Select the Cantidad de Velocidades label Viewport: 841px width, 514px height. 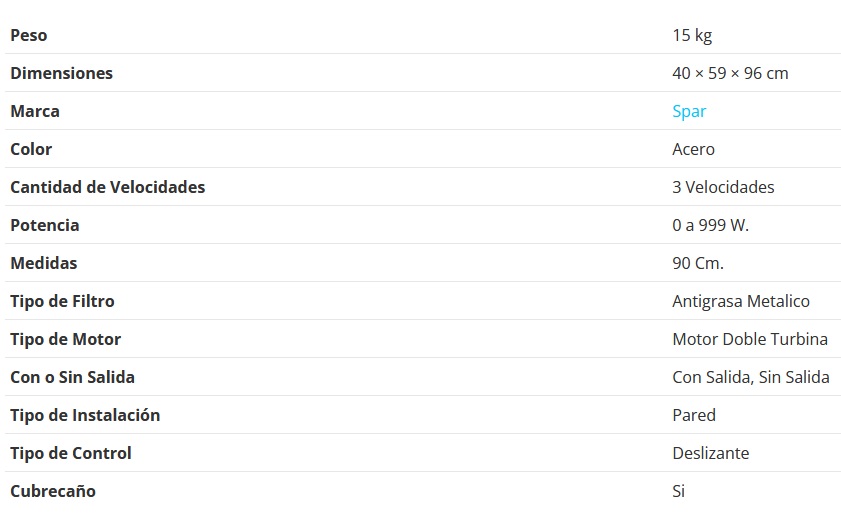(107, 187)
